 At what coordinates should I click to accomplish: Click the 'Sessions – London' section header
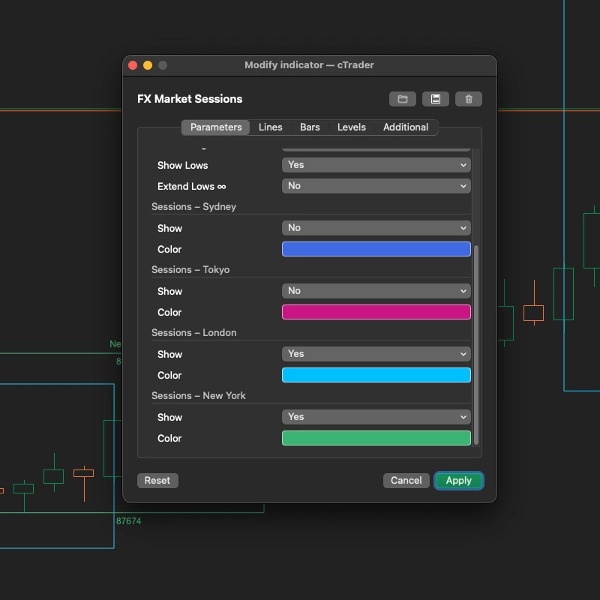click(194, 333)
